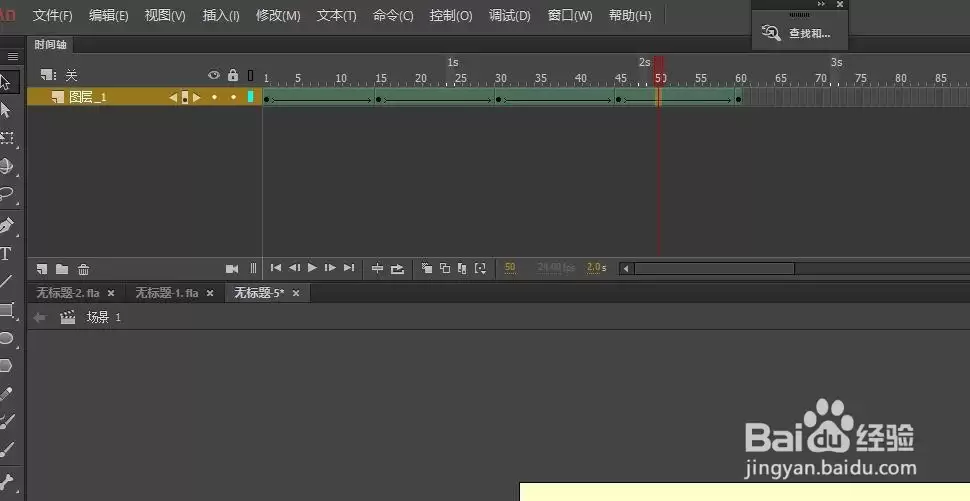The image size is (970, 501).
Task: Open the 编辑(E) menu
Action: click(108, 15)
